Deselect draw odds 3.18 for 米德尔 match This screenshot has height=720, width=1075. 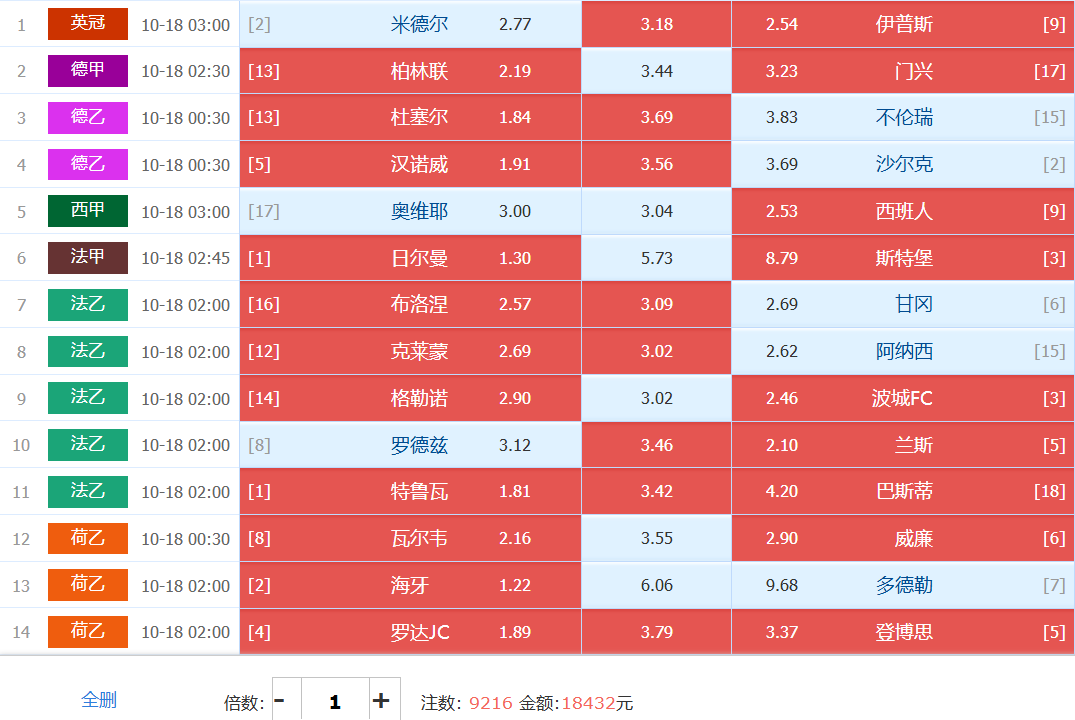coord(656,24)
